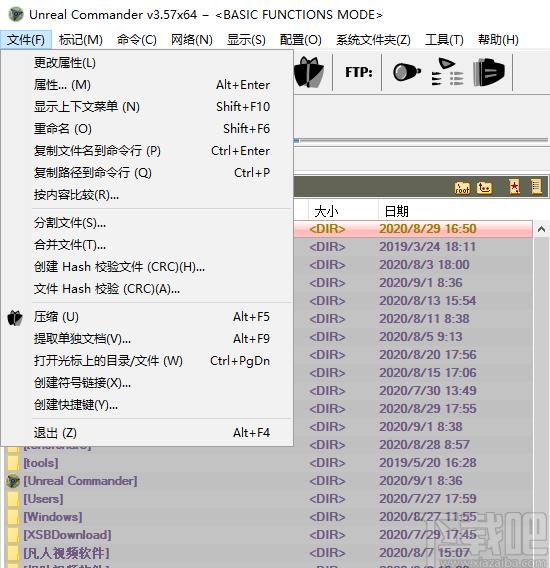Click date 2020/8/13 15:54
The image size is (550, 568).
click(x=428, y=301)
